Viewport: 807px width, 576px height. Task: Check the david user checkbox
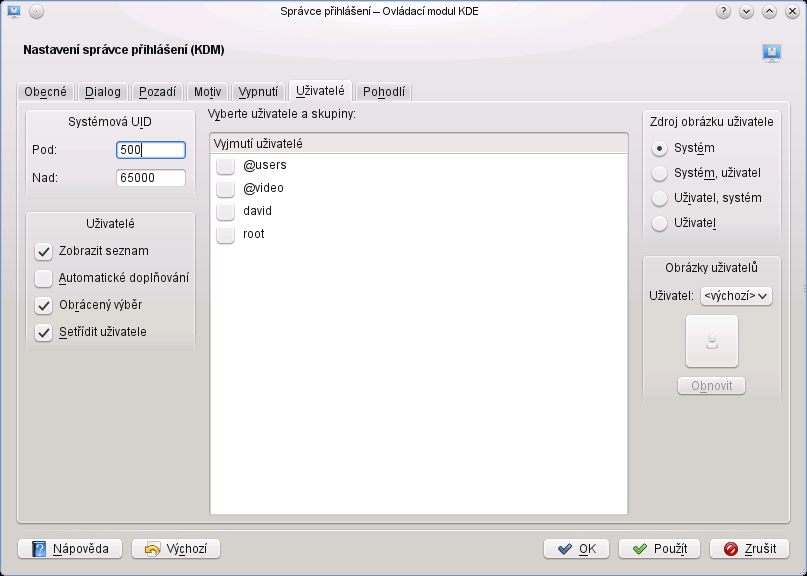225,211
